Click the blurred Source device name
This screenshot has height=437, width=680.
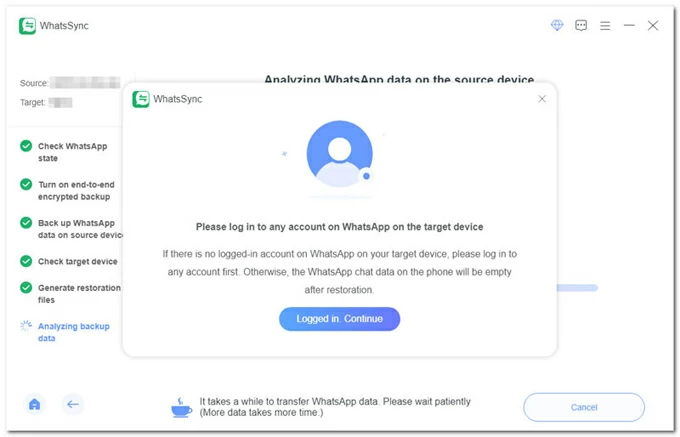click(85, 82)
